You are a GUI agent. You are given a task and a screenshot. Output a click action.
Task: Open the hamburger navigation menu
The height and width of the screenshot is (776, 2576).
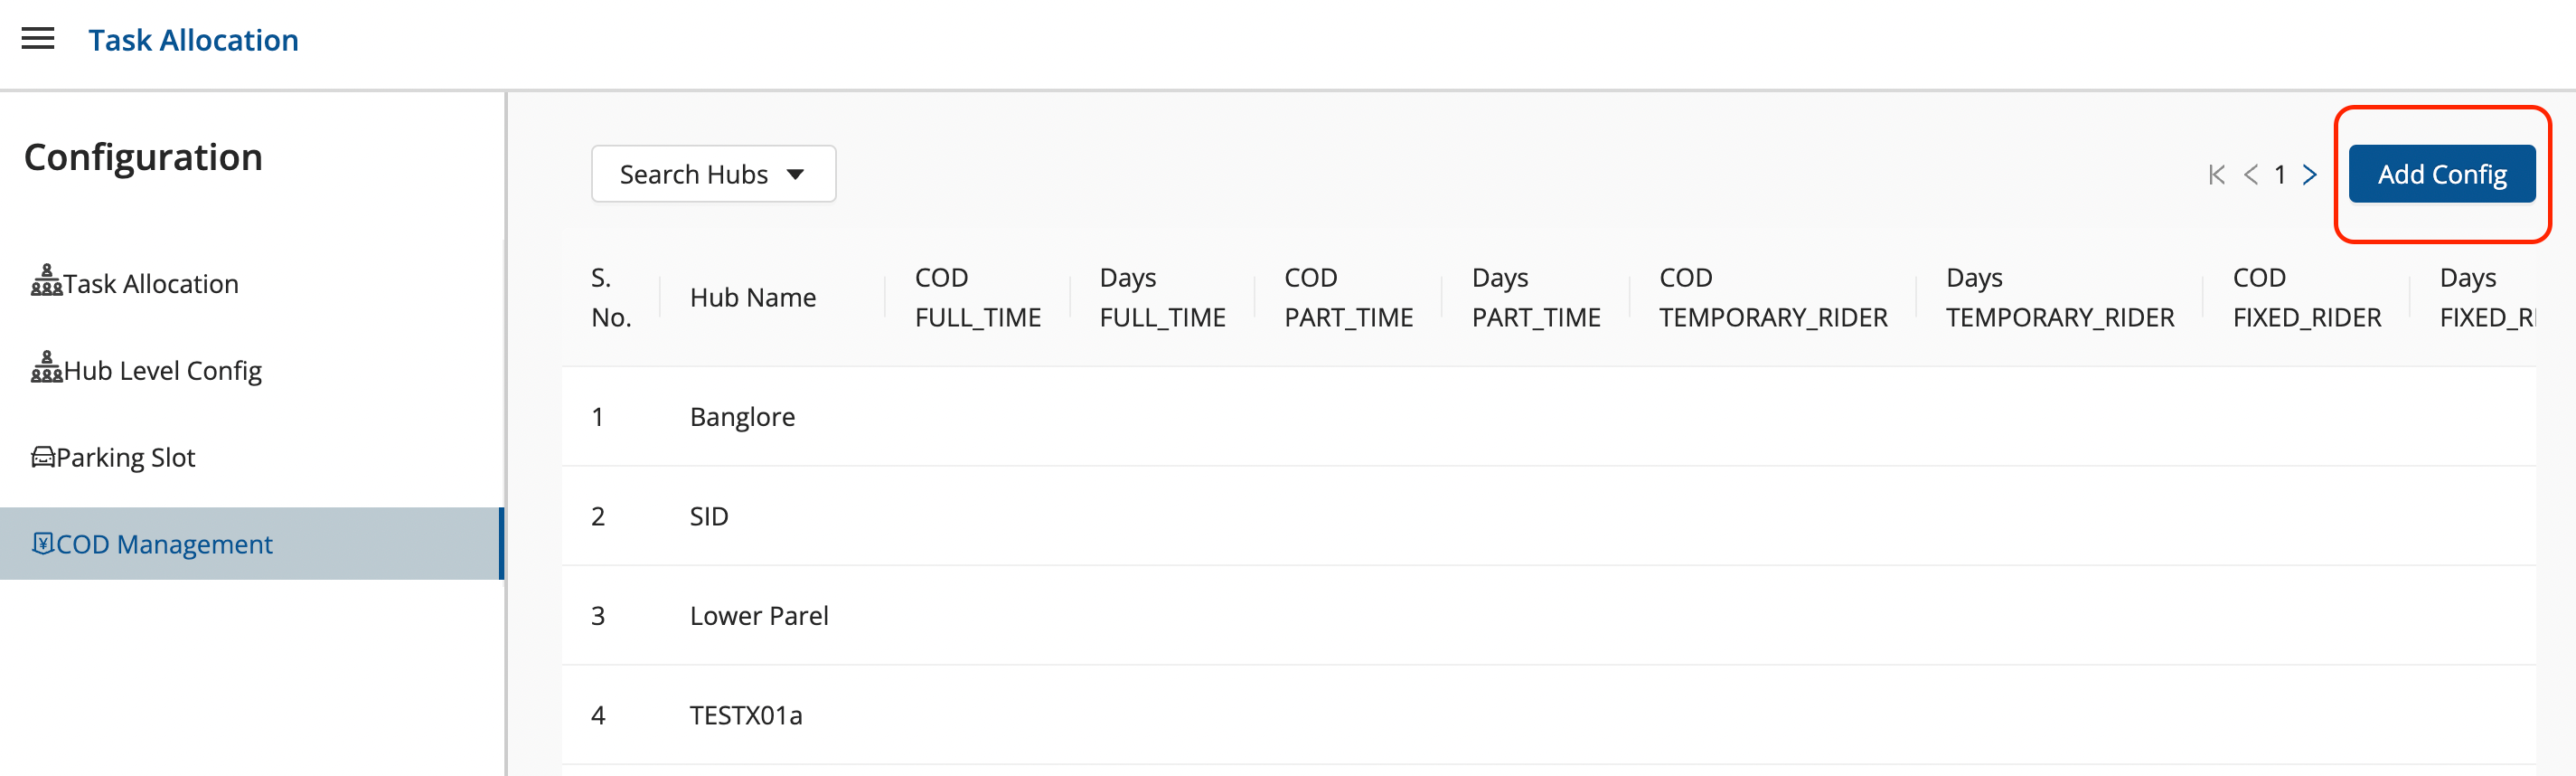coord(38,39)
